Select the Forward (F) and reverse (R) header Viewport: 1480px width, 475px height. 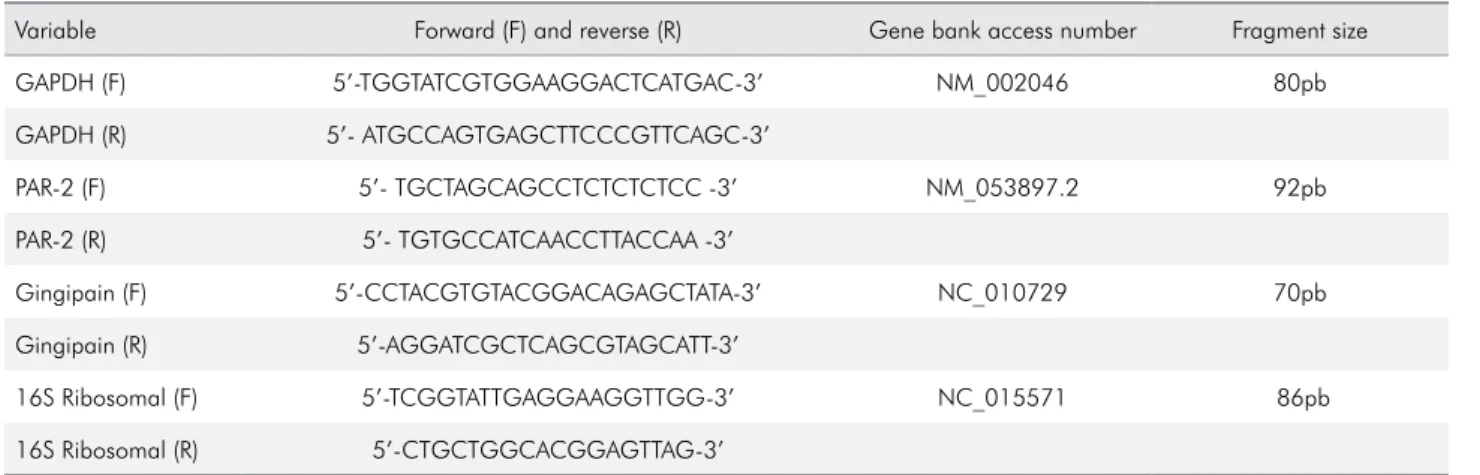coord(548,31)
